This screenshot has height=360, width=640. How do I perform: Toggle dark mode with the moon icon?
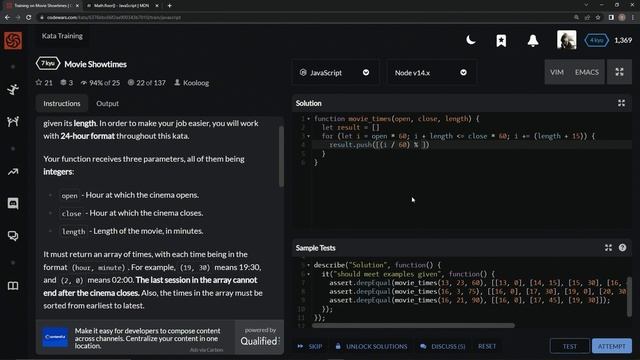click(x=471, y=40)
